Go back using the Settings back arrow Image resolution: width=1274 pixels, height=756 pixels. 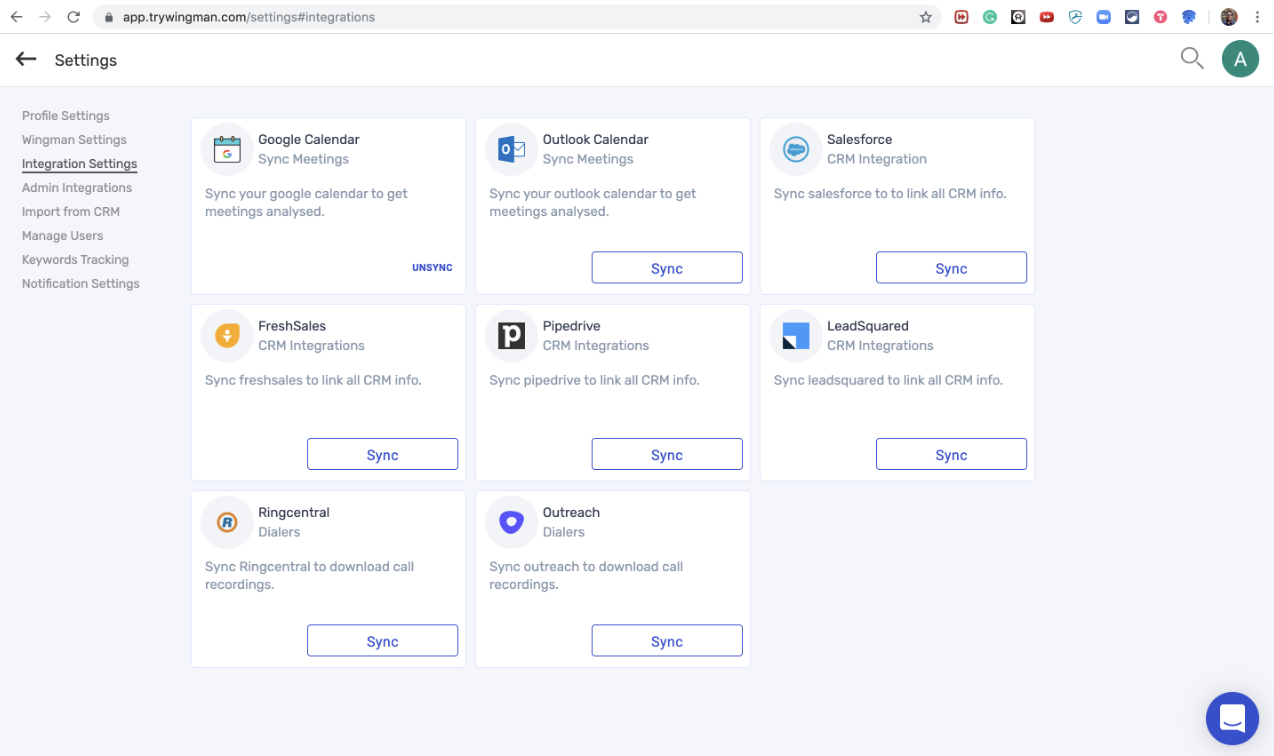pyautogui.click(x=26, y=60)
